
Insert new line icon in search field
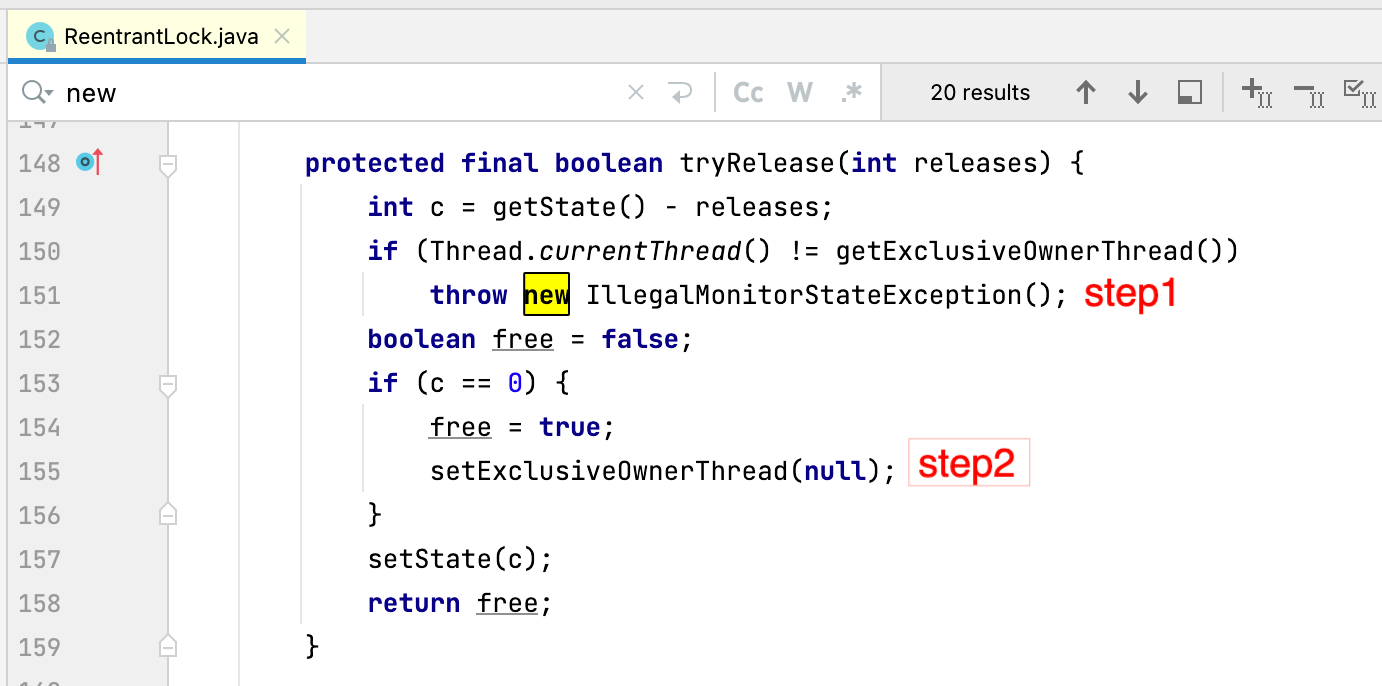pyautogui.click(x=681, y=93)
